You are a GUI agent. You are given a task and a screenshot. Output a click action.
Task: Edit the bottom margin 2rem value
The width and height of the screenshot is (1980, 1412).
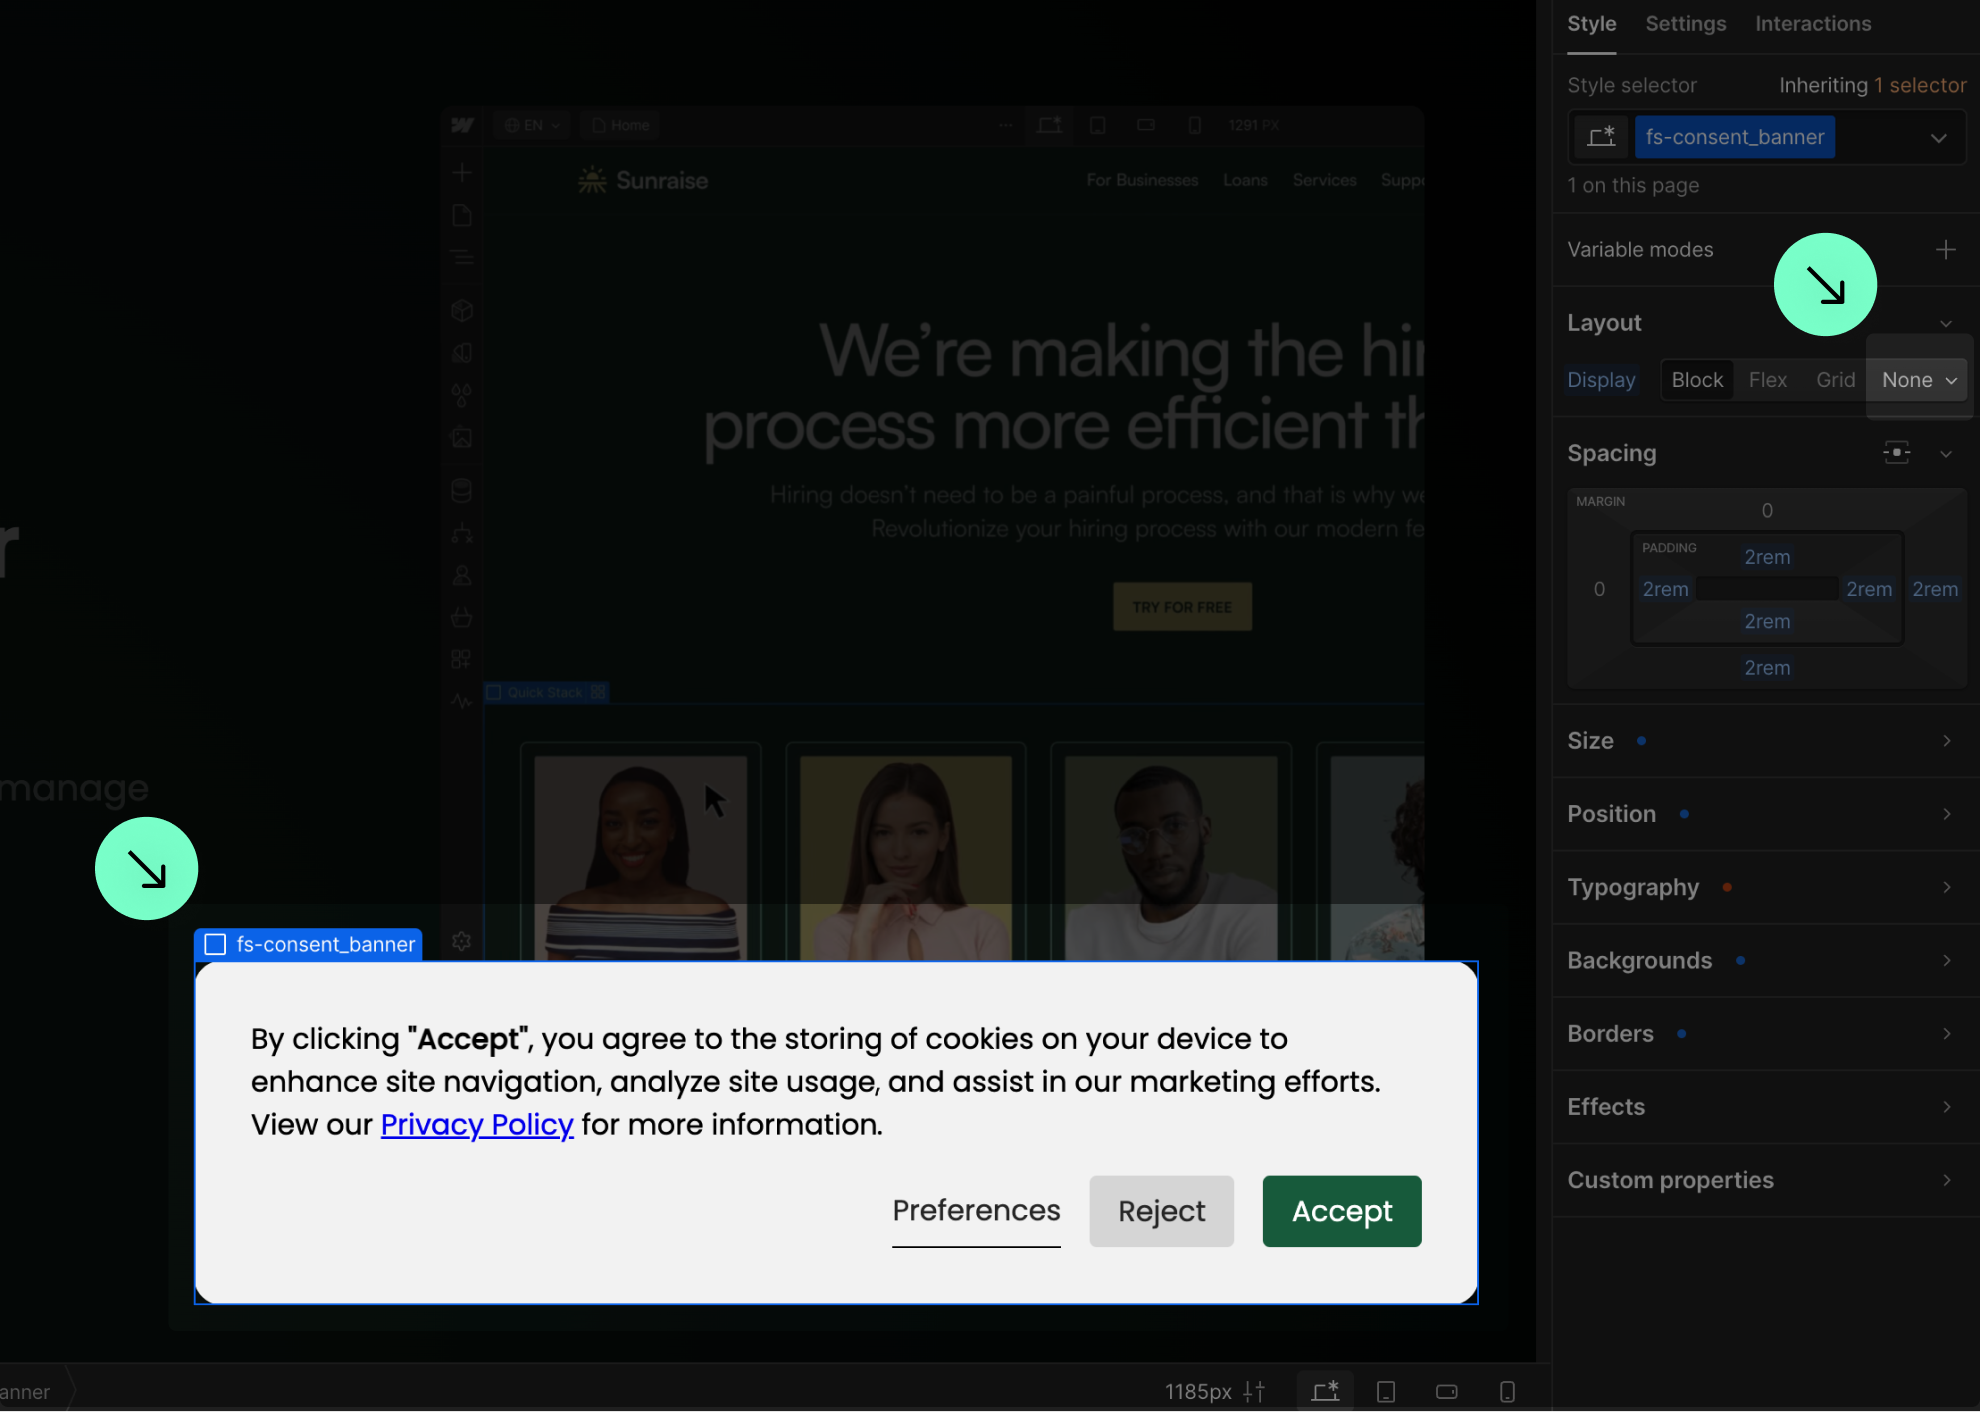coord(1767,668)
